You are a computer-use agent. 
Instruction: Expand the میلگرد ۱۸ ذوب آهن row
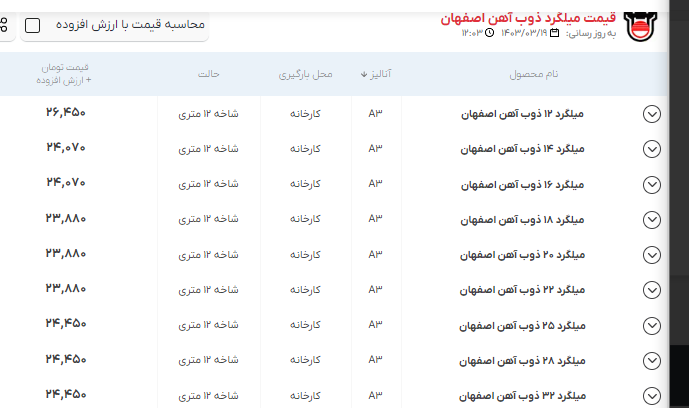652,219
